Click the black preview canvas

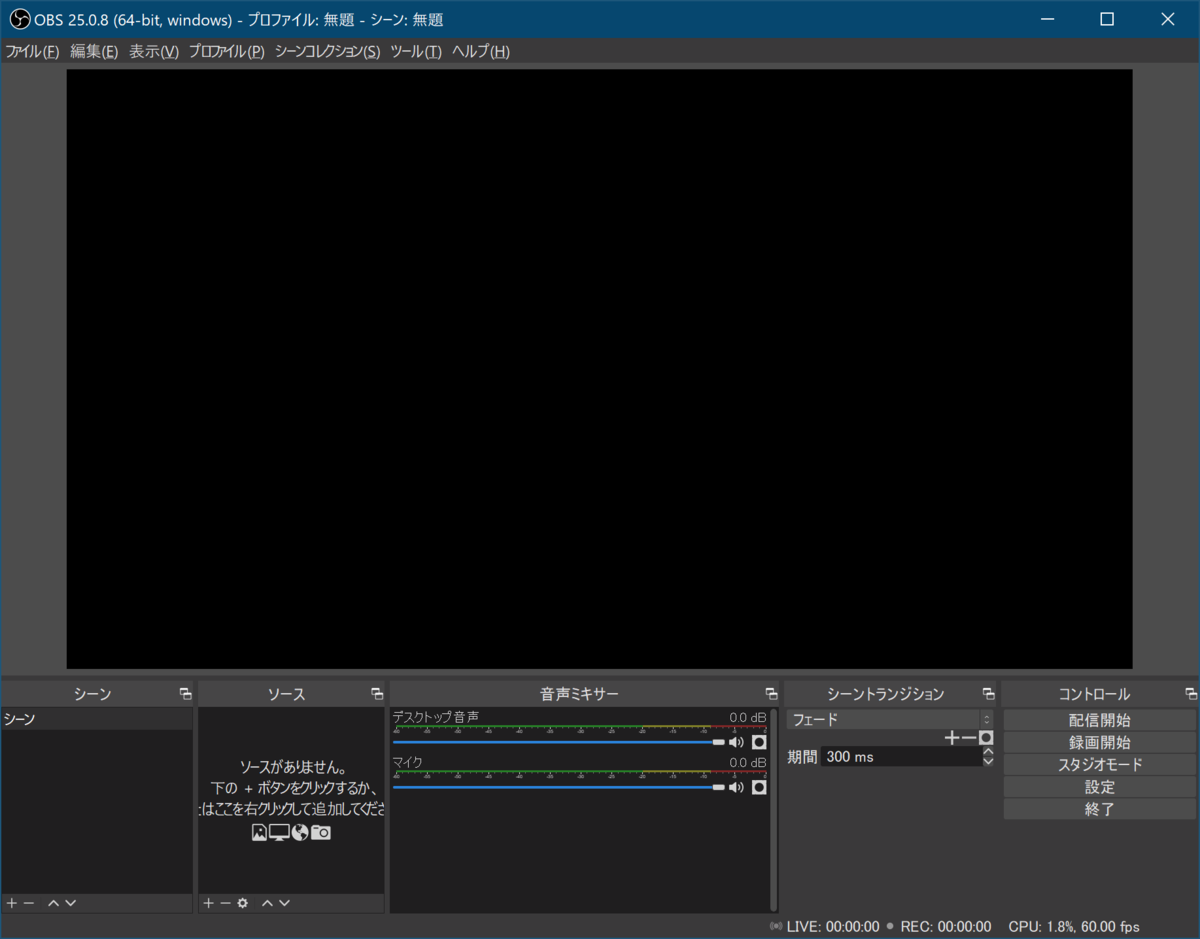tap(599, 368)
